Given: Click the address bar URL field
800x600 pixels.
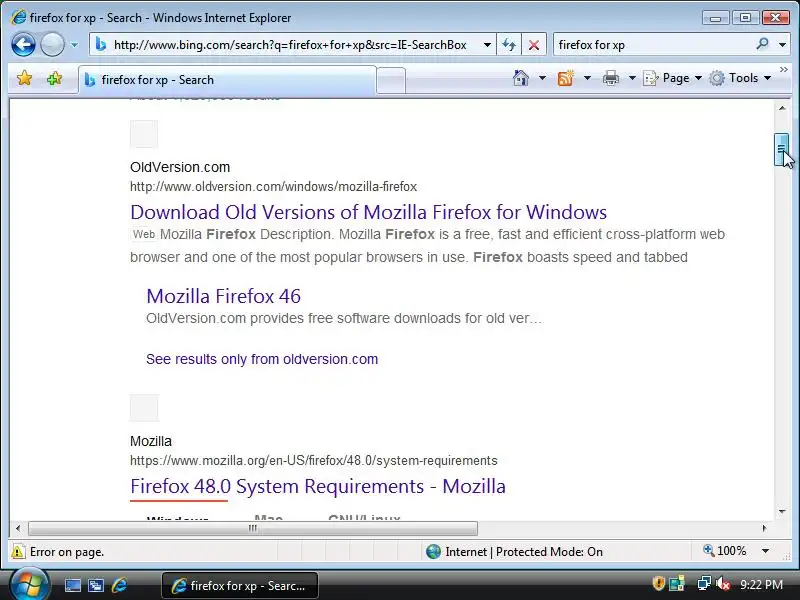Looking at the screenshot, I should [289, 45].
